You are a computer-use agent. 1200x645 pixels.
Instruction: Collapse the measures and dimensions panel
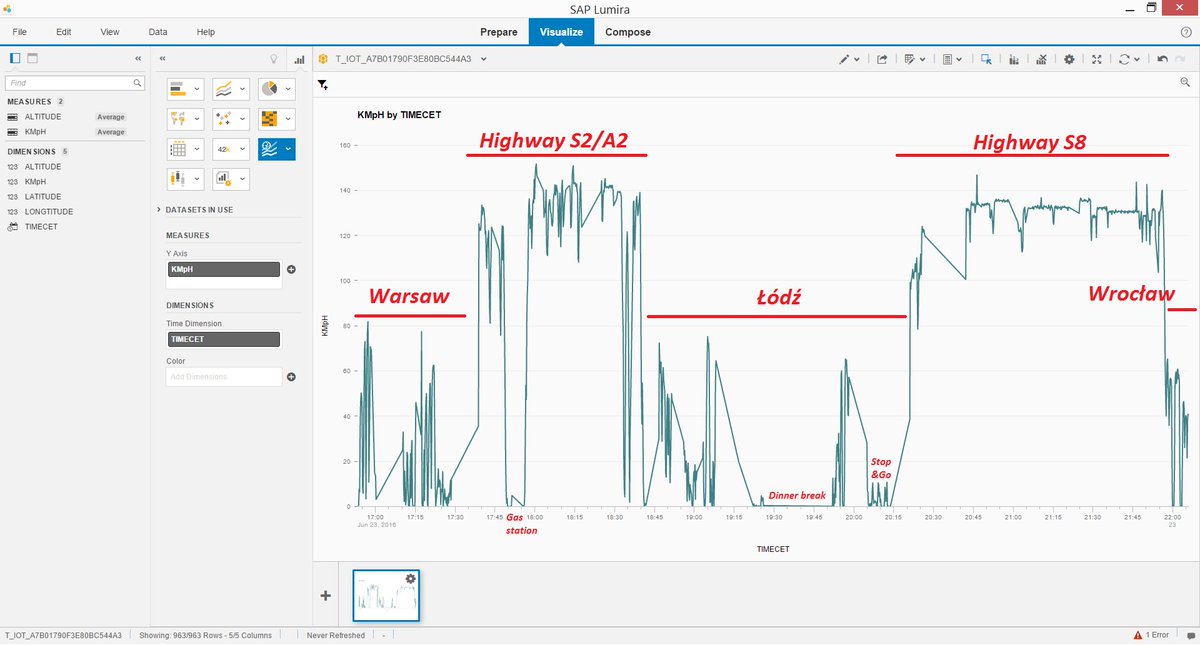[x=138, y=59]
